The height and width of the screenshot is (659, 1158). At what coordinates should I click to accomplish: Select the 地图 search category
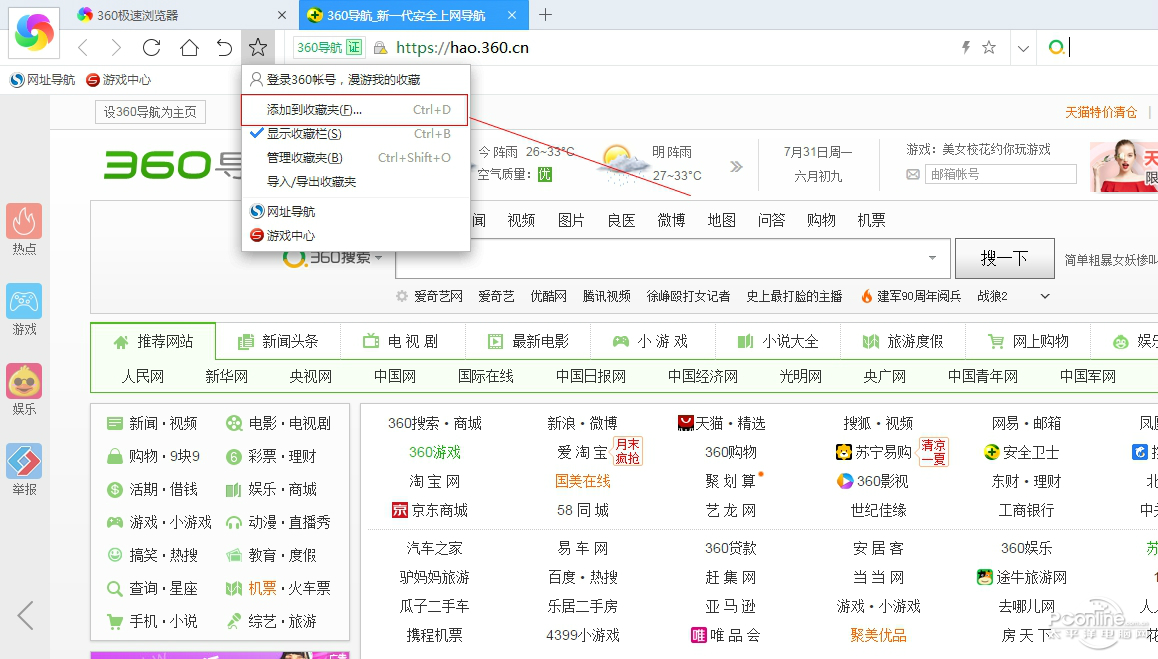722,220
